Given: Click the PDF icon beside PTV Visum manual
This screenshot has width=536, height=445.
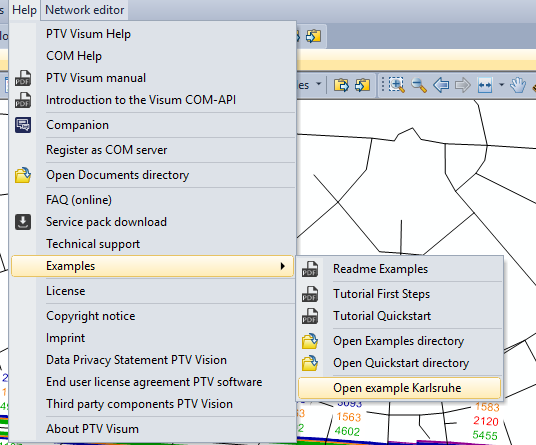Looking at the screenshot, I should click(23, 78).
